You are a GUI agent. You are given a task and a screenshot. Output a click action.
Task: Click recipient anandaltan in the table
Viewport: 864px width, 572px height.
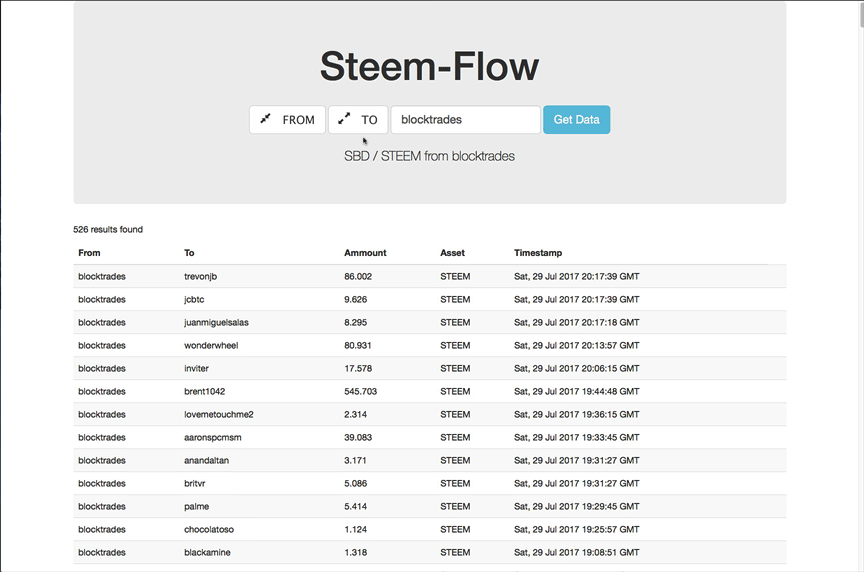[206, 460]
